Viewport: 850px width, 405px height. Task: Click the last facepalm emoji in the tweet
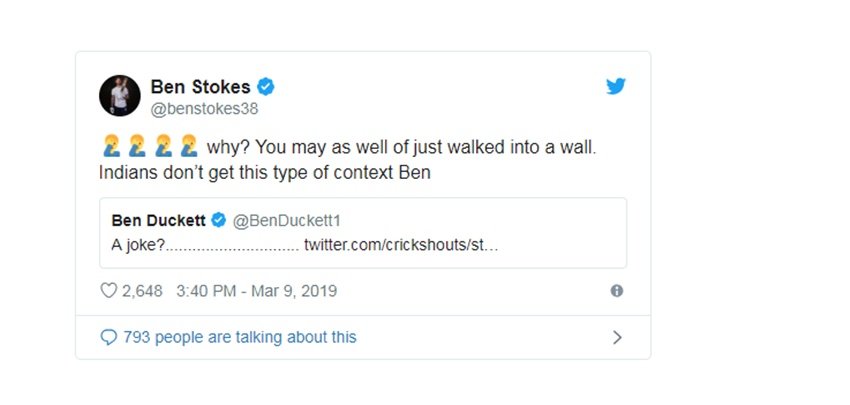pyautogui.click(x=189, y=146)
